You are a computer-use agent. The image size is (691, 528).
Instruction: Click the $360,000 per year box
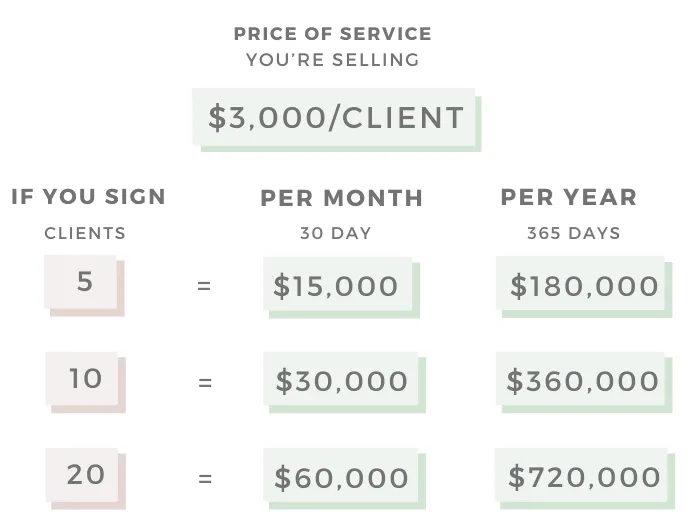click(583, 381)
